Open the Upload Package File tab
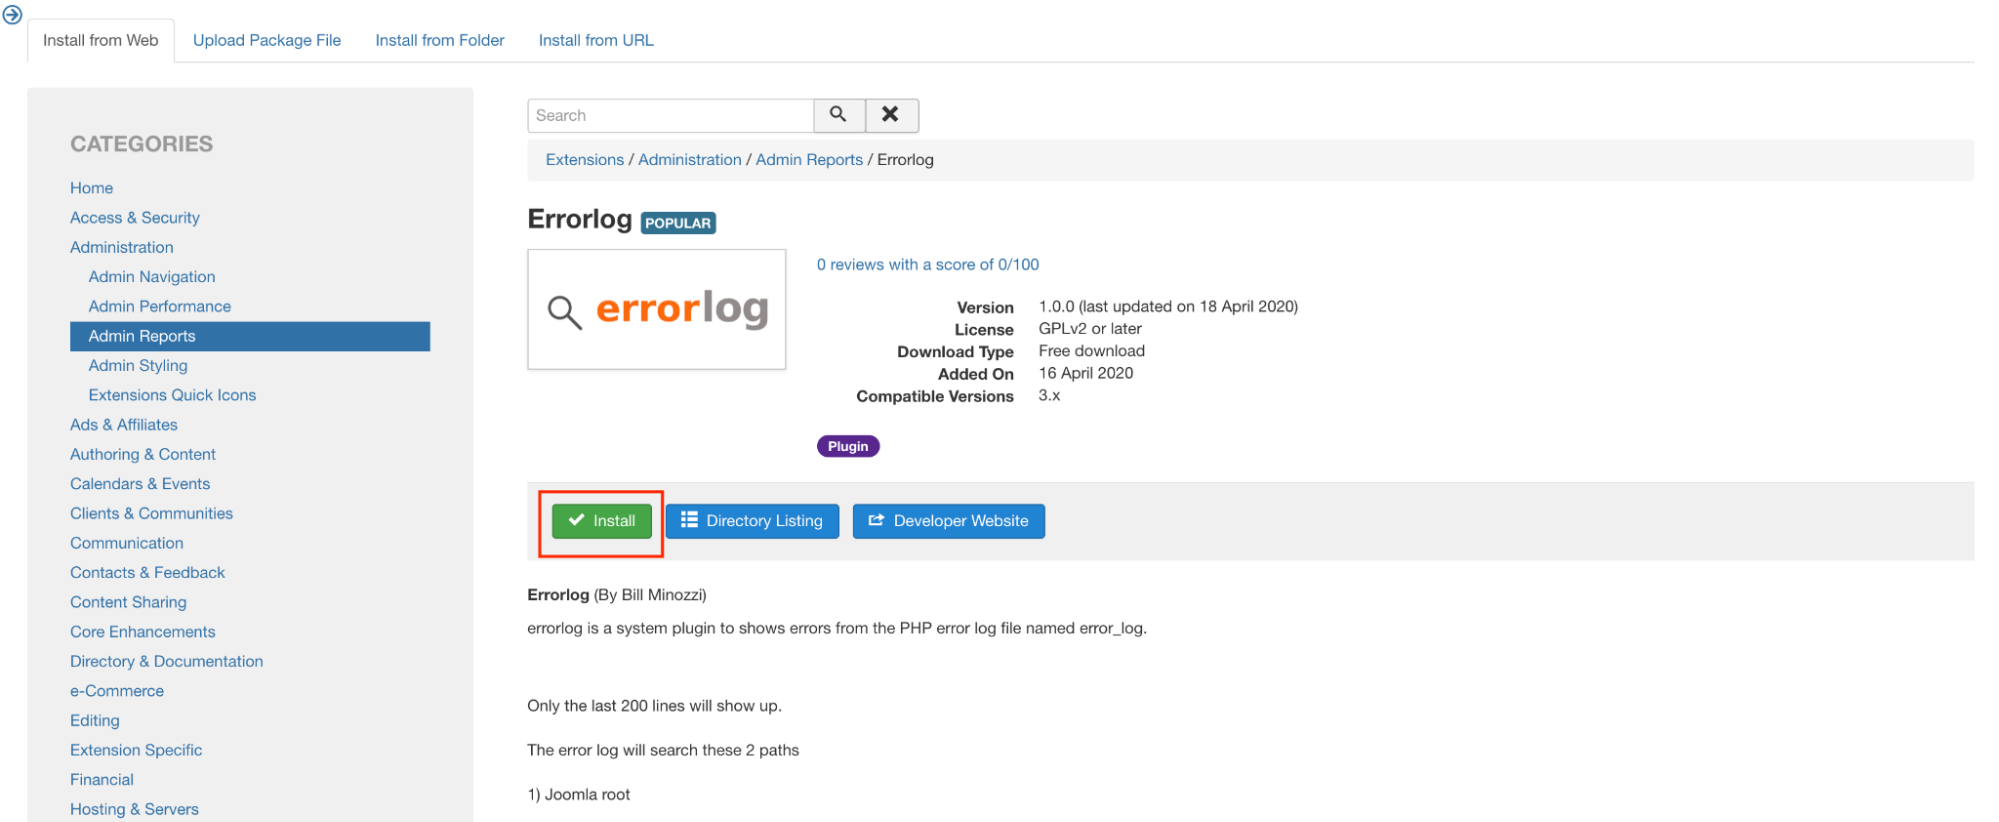The width and height of the screenshot is (1999, 822). tap(267, 40)
